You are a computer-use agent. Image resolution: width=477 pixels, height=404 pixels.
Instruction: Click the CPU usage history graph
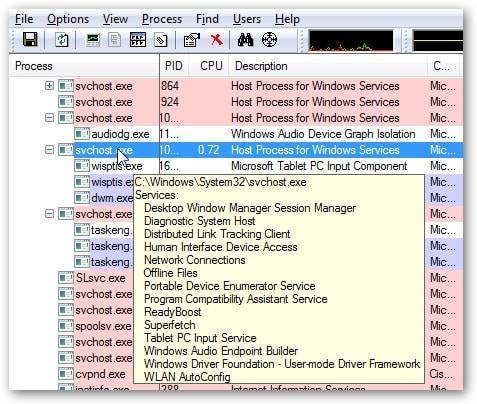[351, 41]
